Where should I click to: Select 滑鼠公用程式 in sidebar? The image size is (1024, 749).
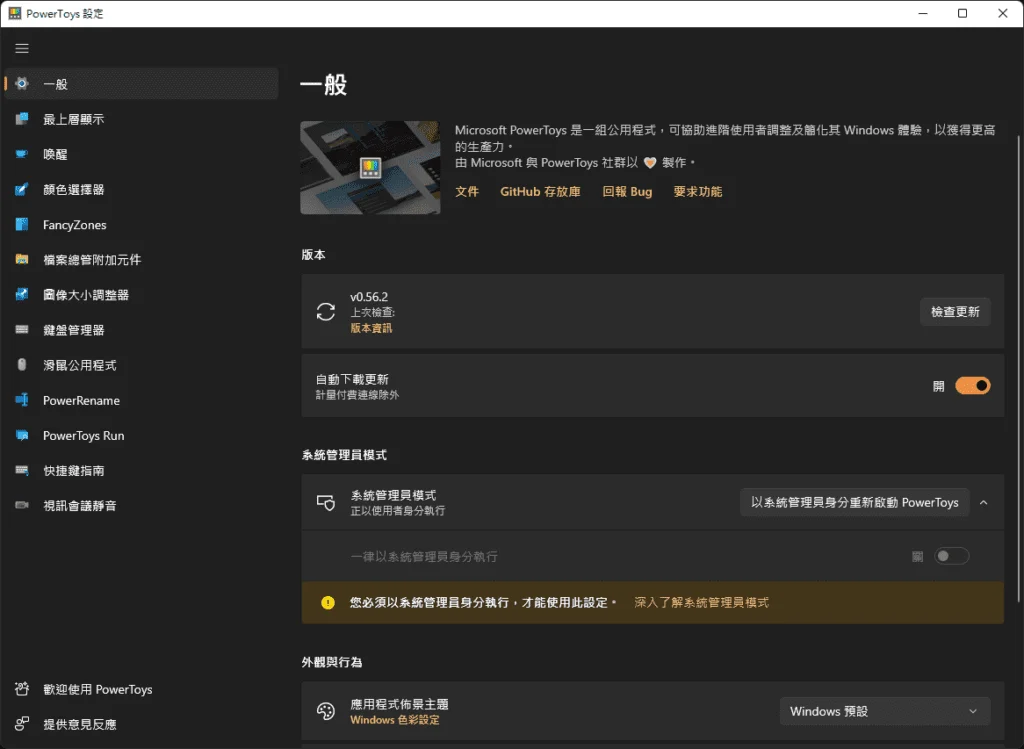(x=141, y=365)
